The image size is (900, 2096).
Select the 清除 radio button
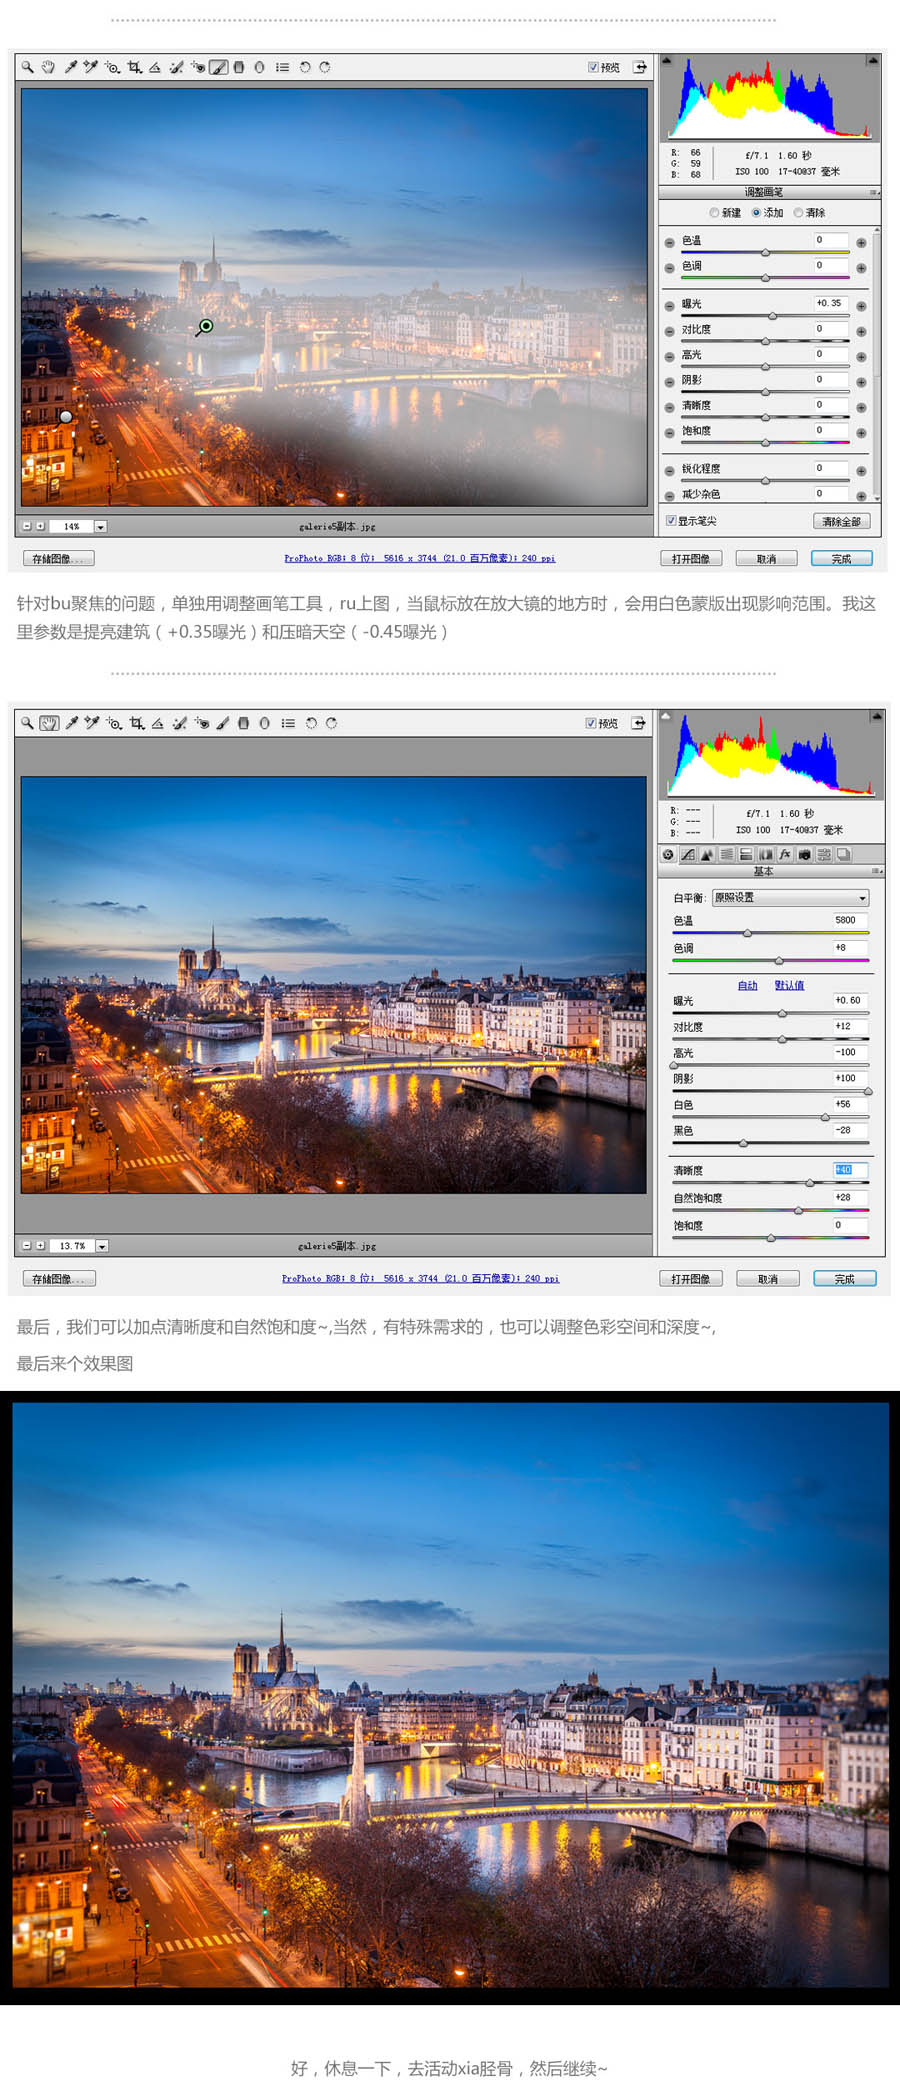798,212
